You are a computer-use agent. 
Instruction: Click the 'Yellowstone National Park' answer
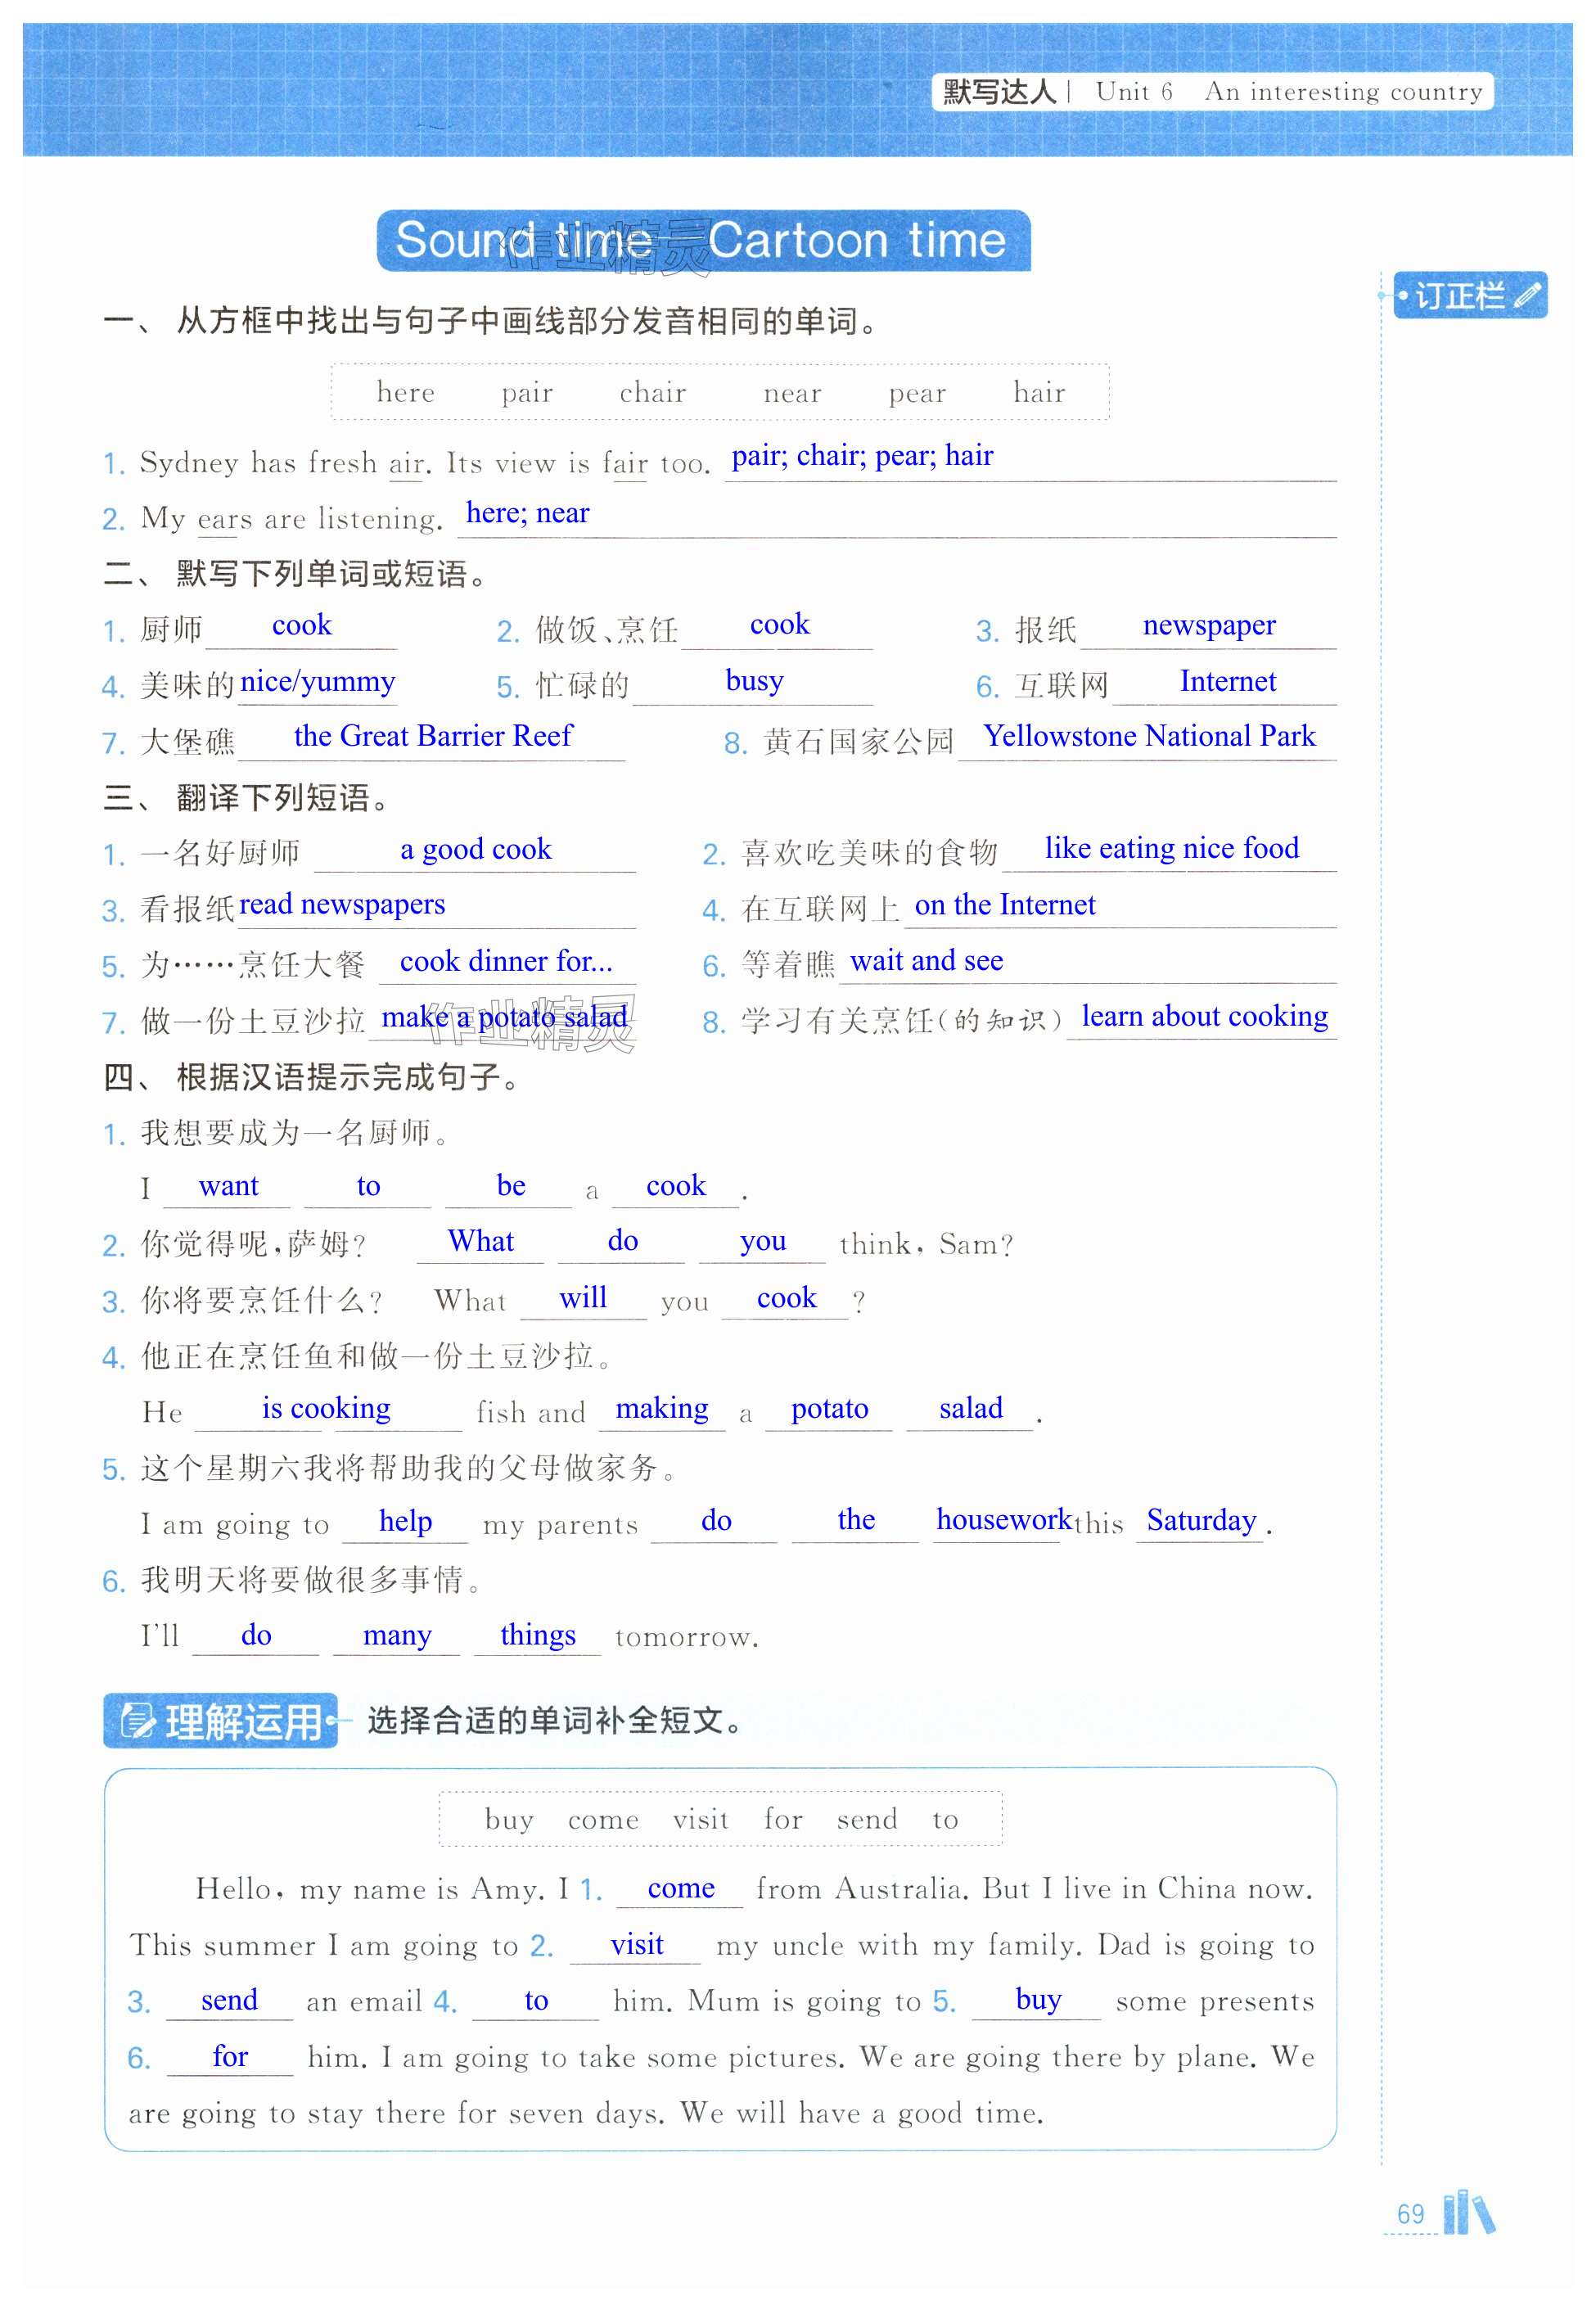tap(1149, 736)
